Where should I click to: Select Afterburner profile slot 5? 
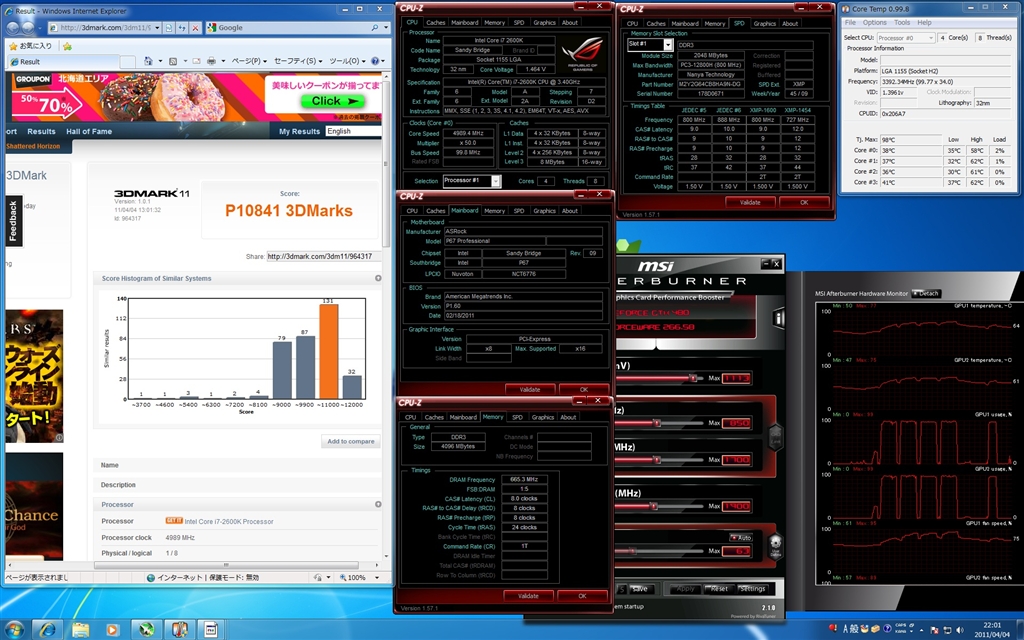click(x=622, y=588)
